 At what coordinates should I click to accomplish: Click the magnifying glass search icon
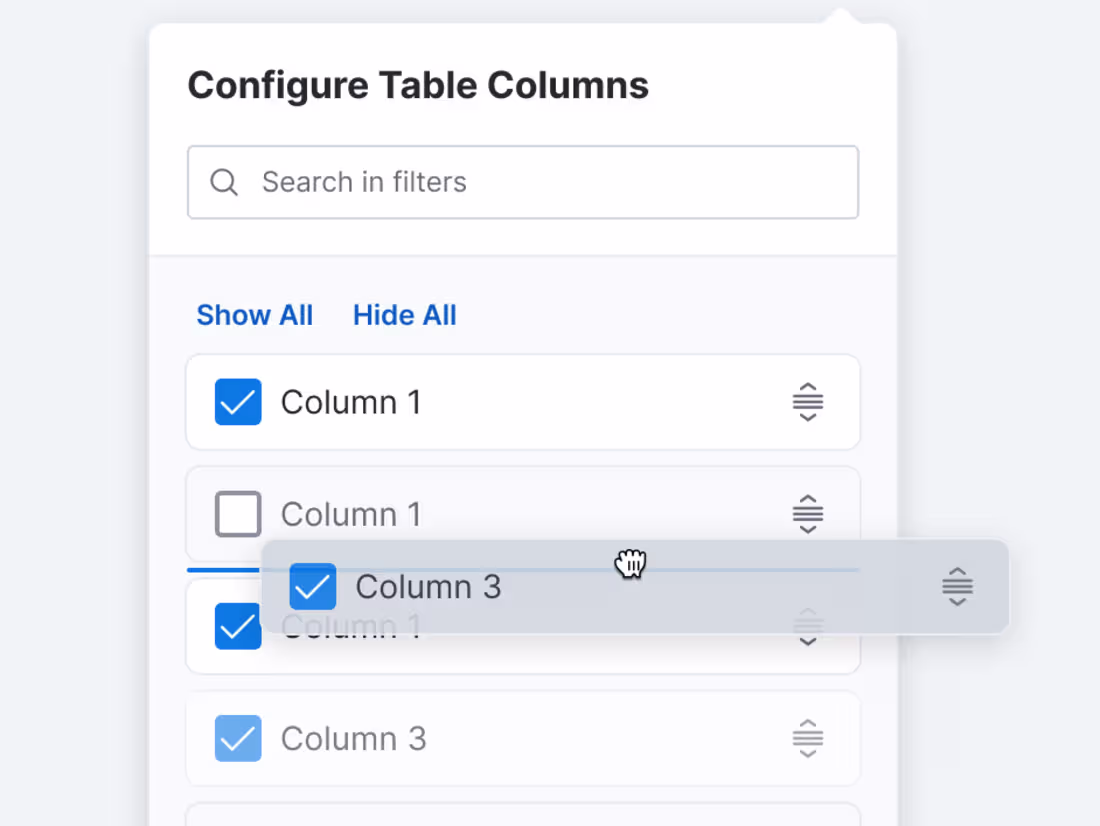(224, 182)
